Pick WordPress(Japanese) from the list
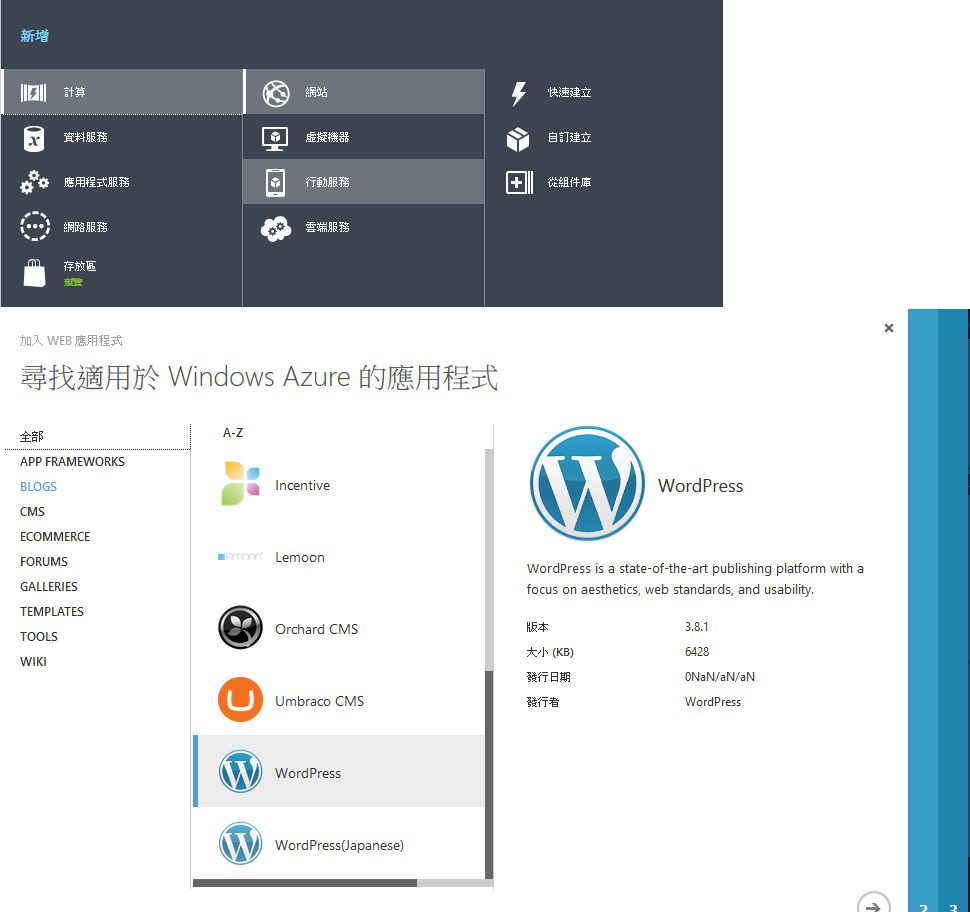This screenshot has height=912, width=970. 339,845
